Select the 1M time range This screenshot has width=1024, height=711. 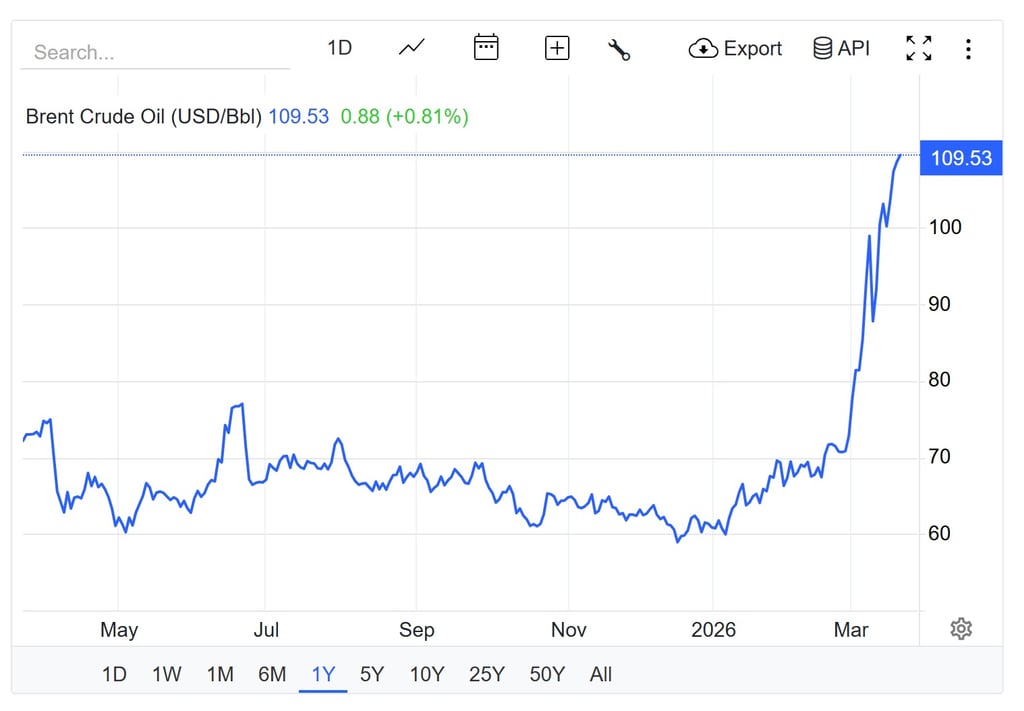pos(220,674)
